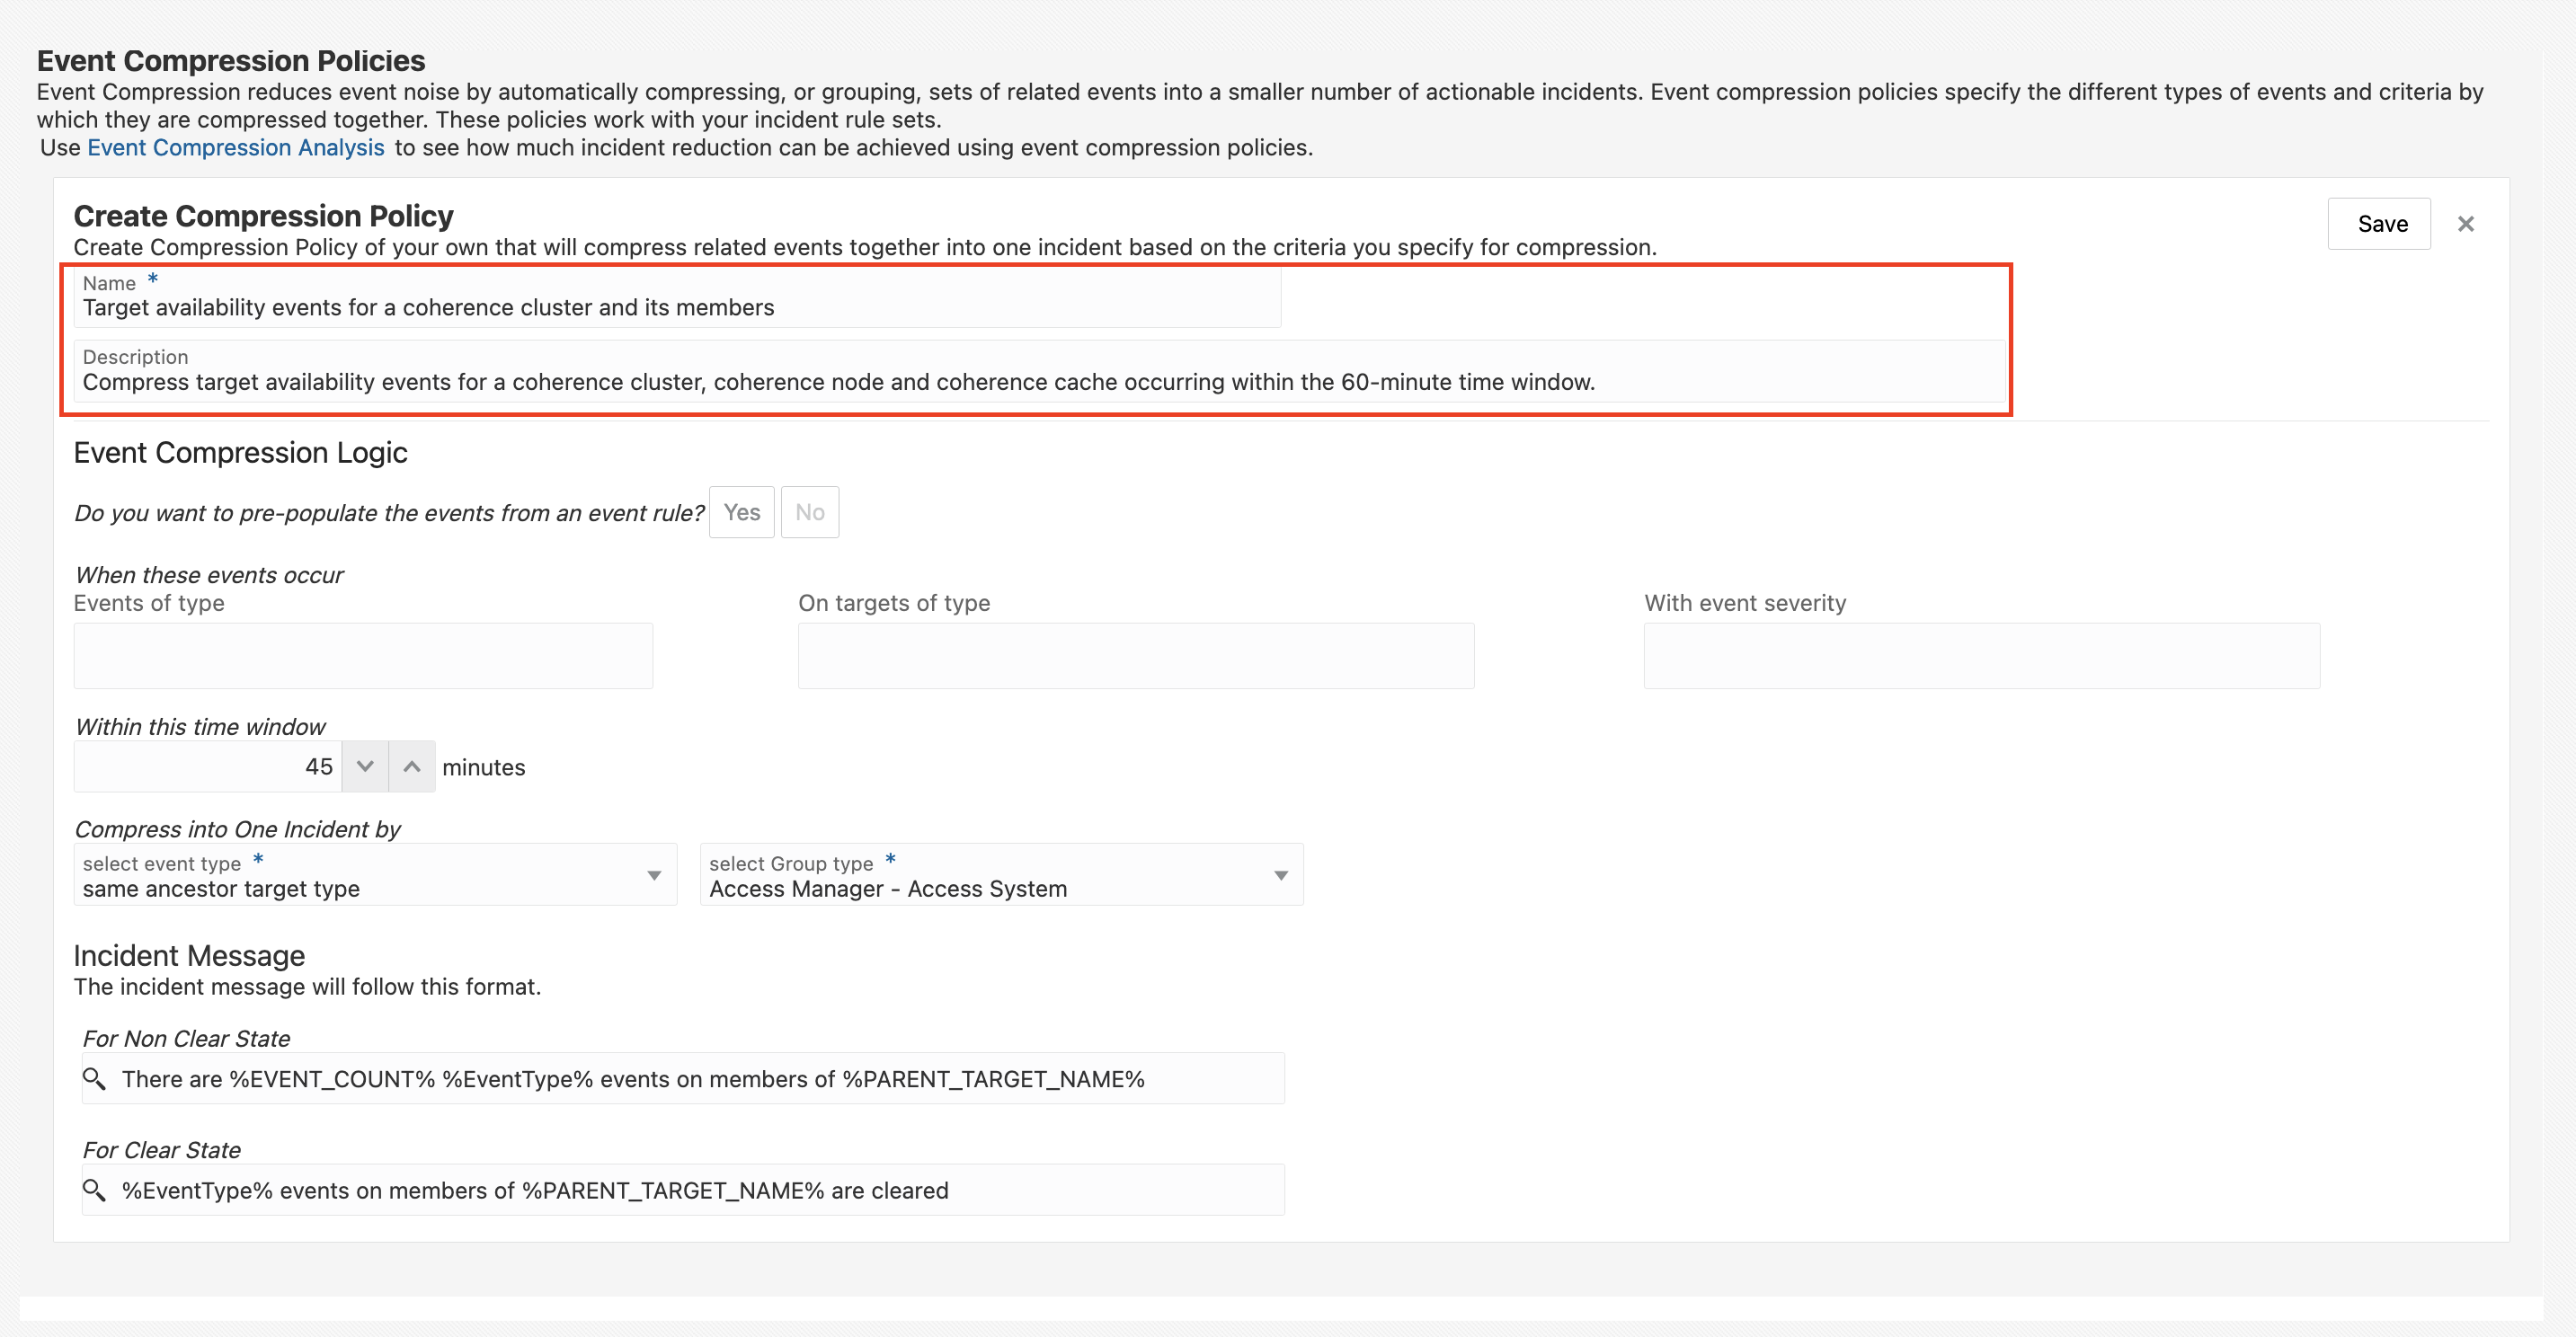The width and height of the screenshot is (2576, 1337).
Task: Click the magnifier icon in Clear State field
Action: click(x=94, y=1189)
